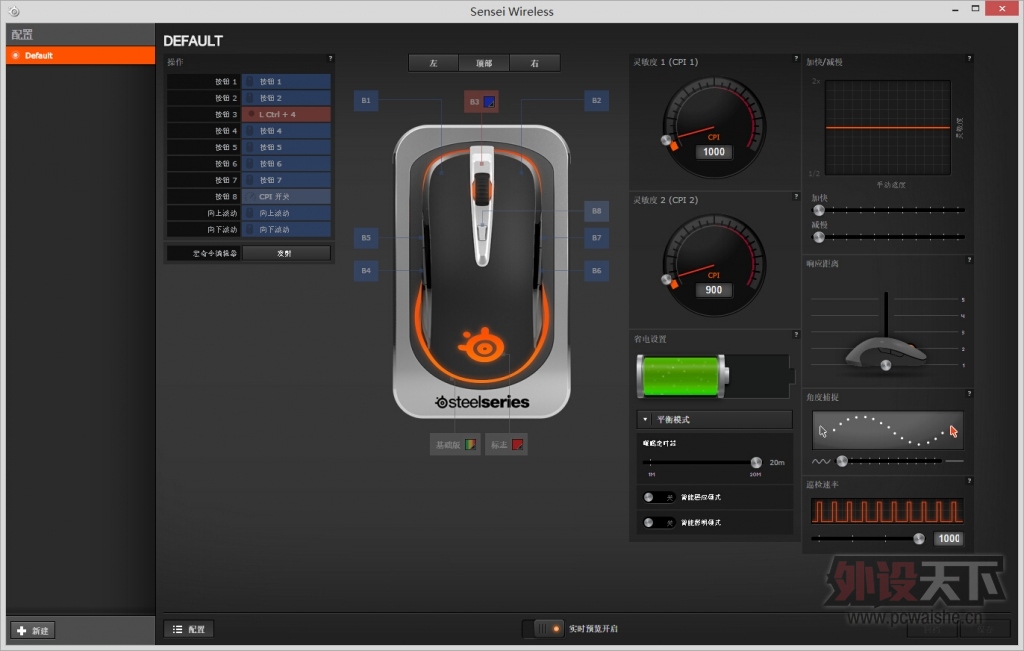Click the 加快 acceleration slider
This screenshot has width=1024, height=651.
[x=888, y=210]
